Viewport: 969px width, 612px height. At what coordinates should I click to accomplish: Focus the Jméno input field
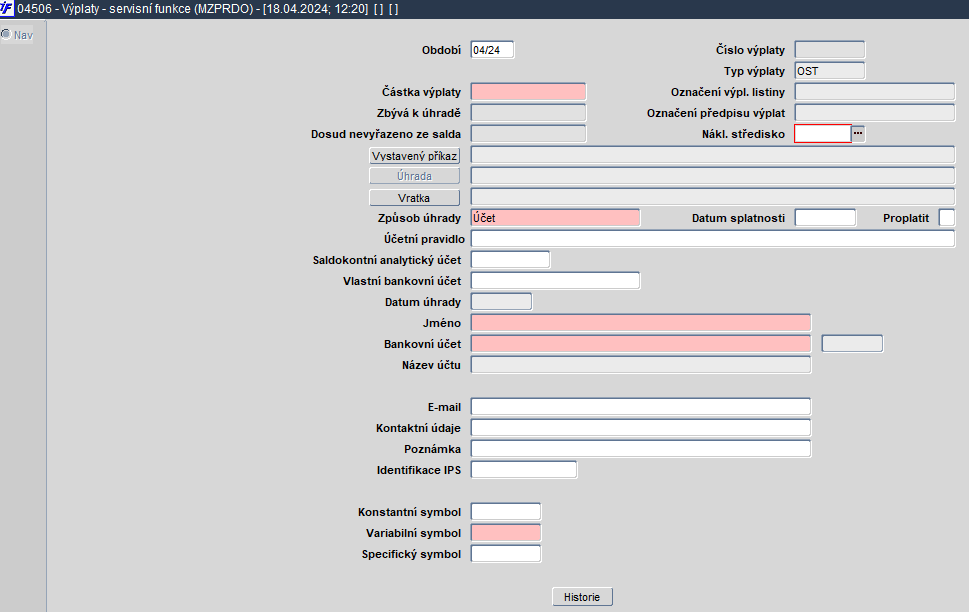tap(641, 323)
